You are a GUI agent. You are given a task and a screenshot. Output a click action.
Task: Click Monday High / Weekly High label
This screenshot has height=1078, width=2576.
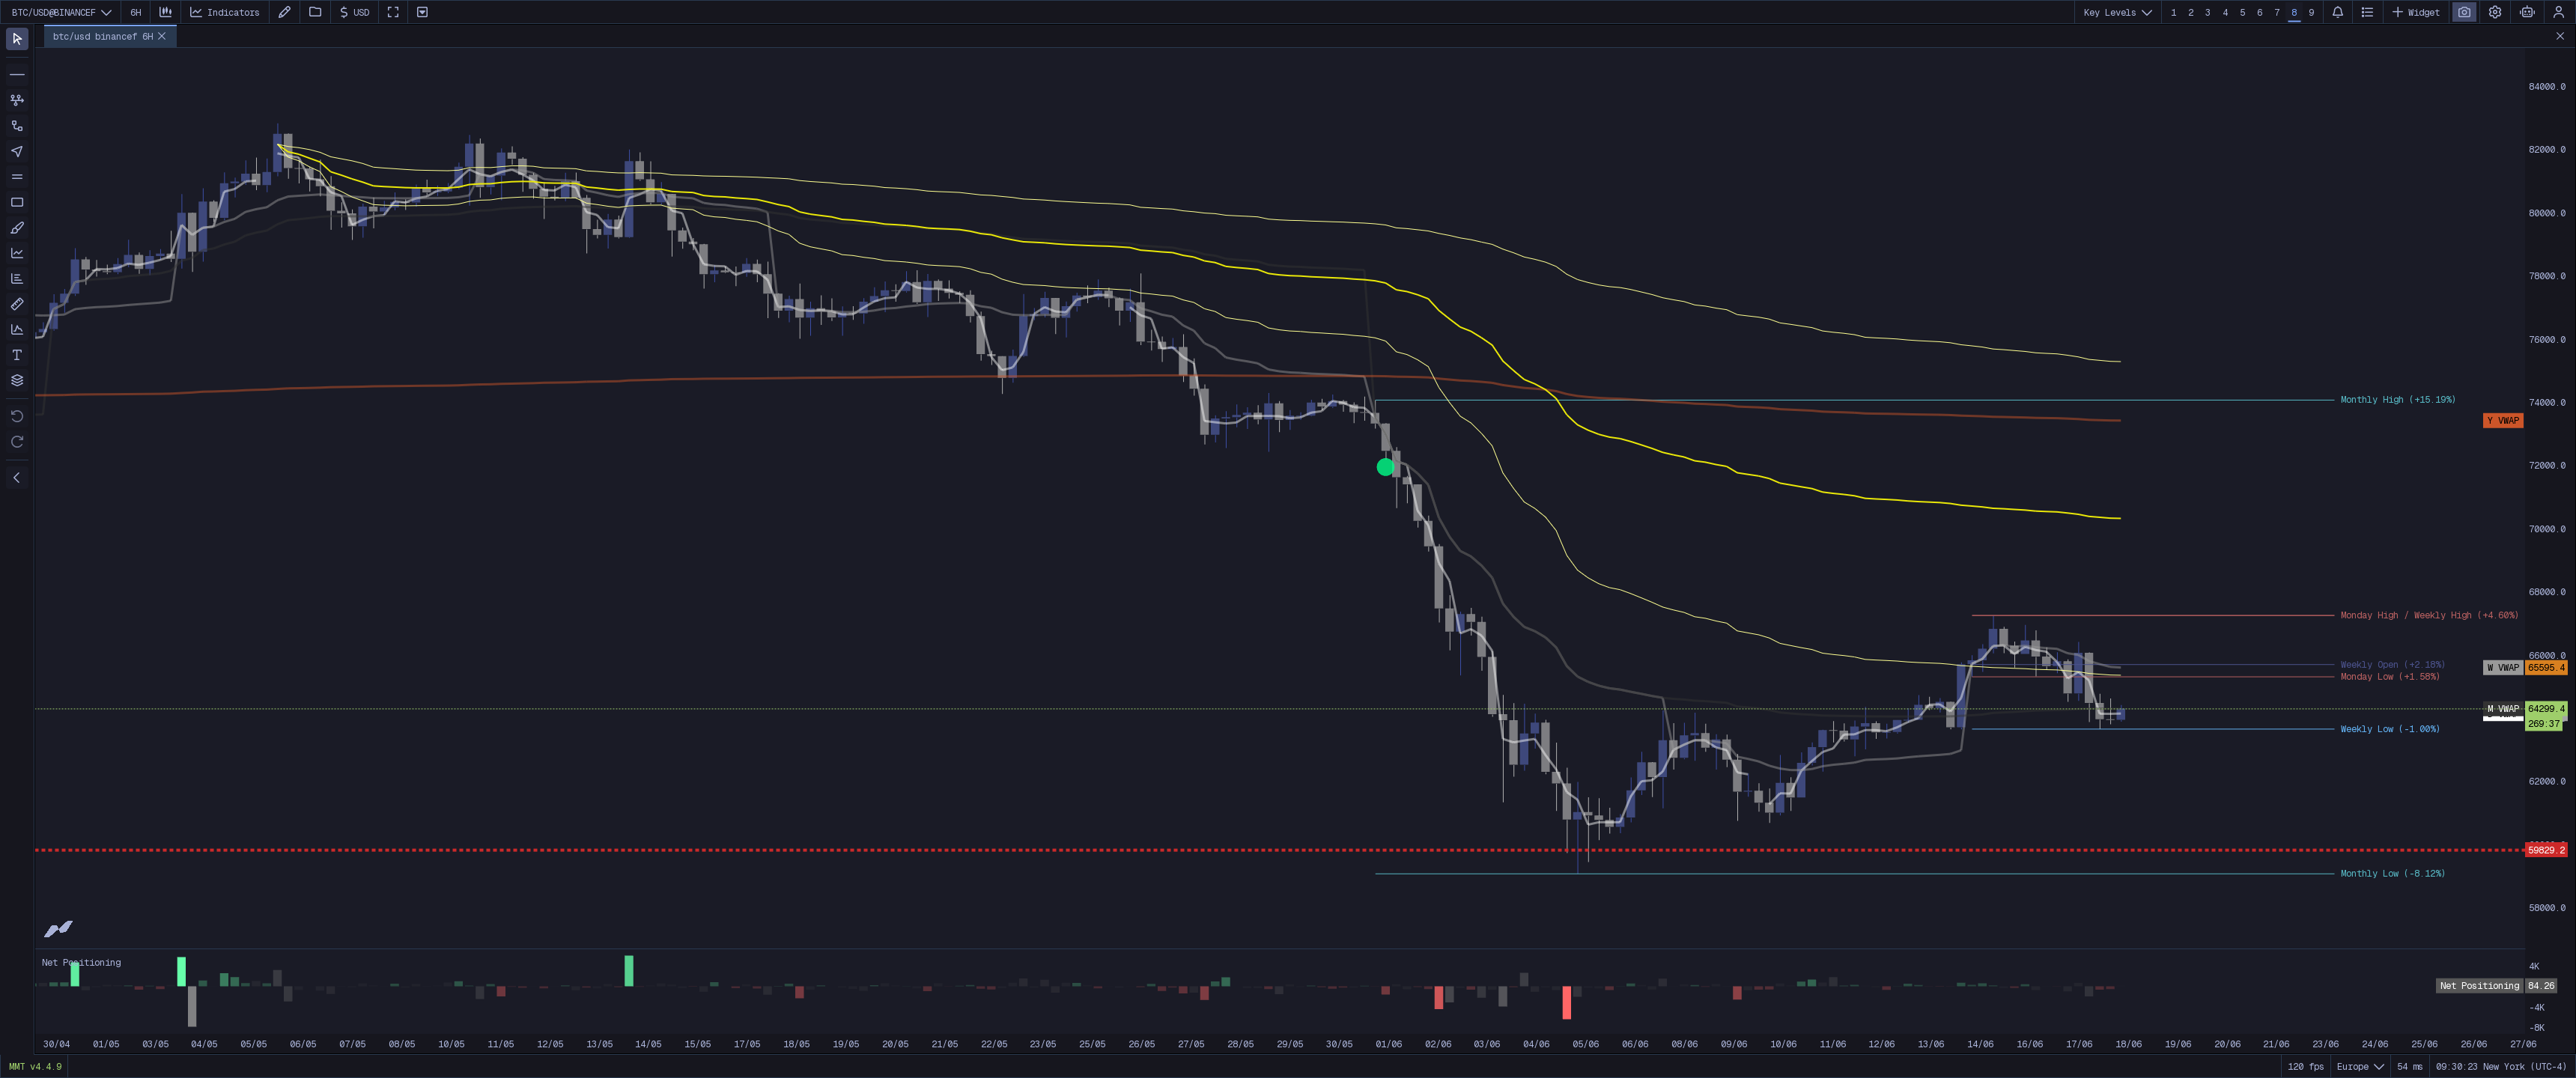(x=2429, y=615)
